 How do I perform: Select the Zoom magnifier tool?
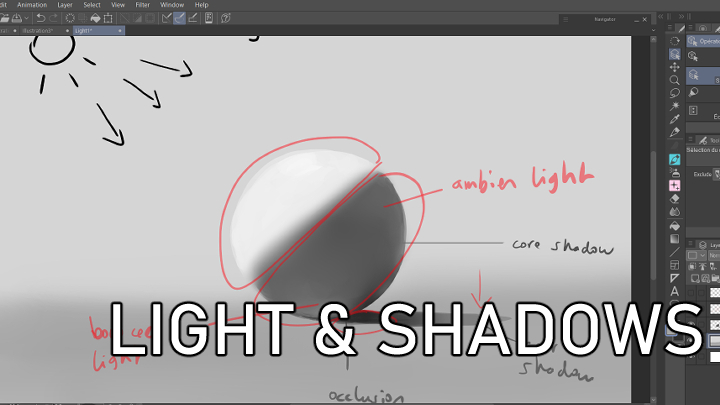pos(675,80)
